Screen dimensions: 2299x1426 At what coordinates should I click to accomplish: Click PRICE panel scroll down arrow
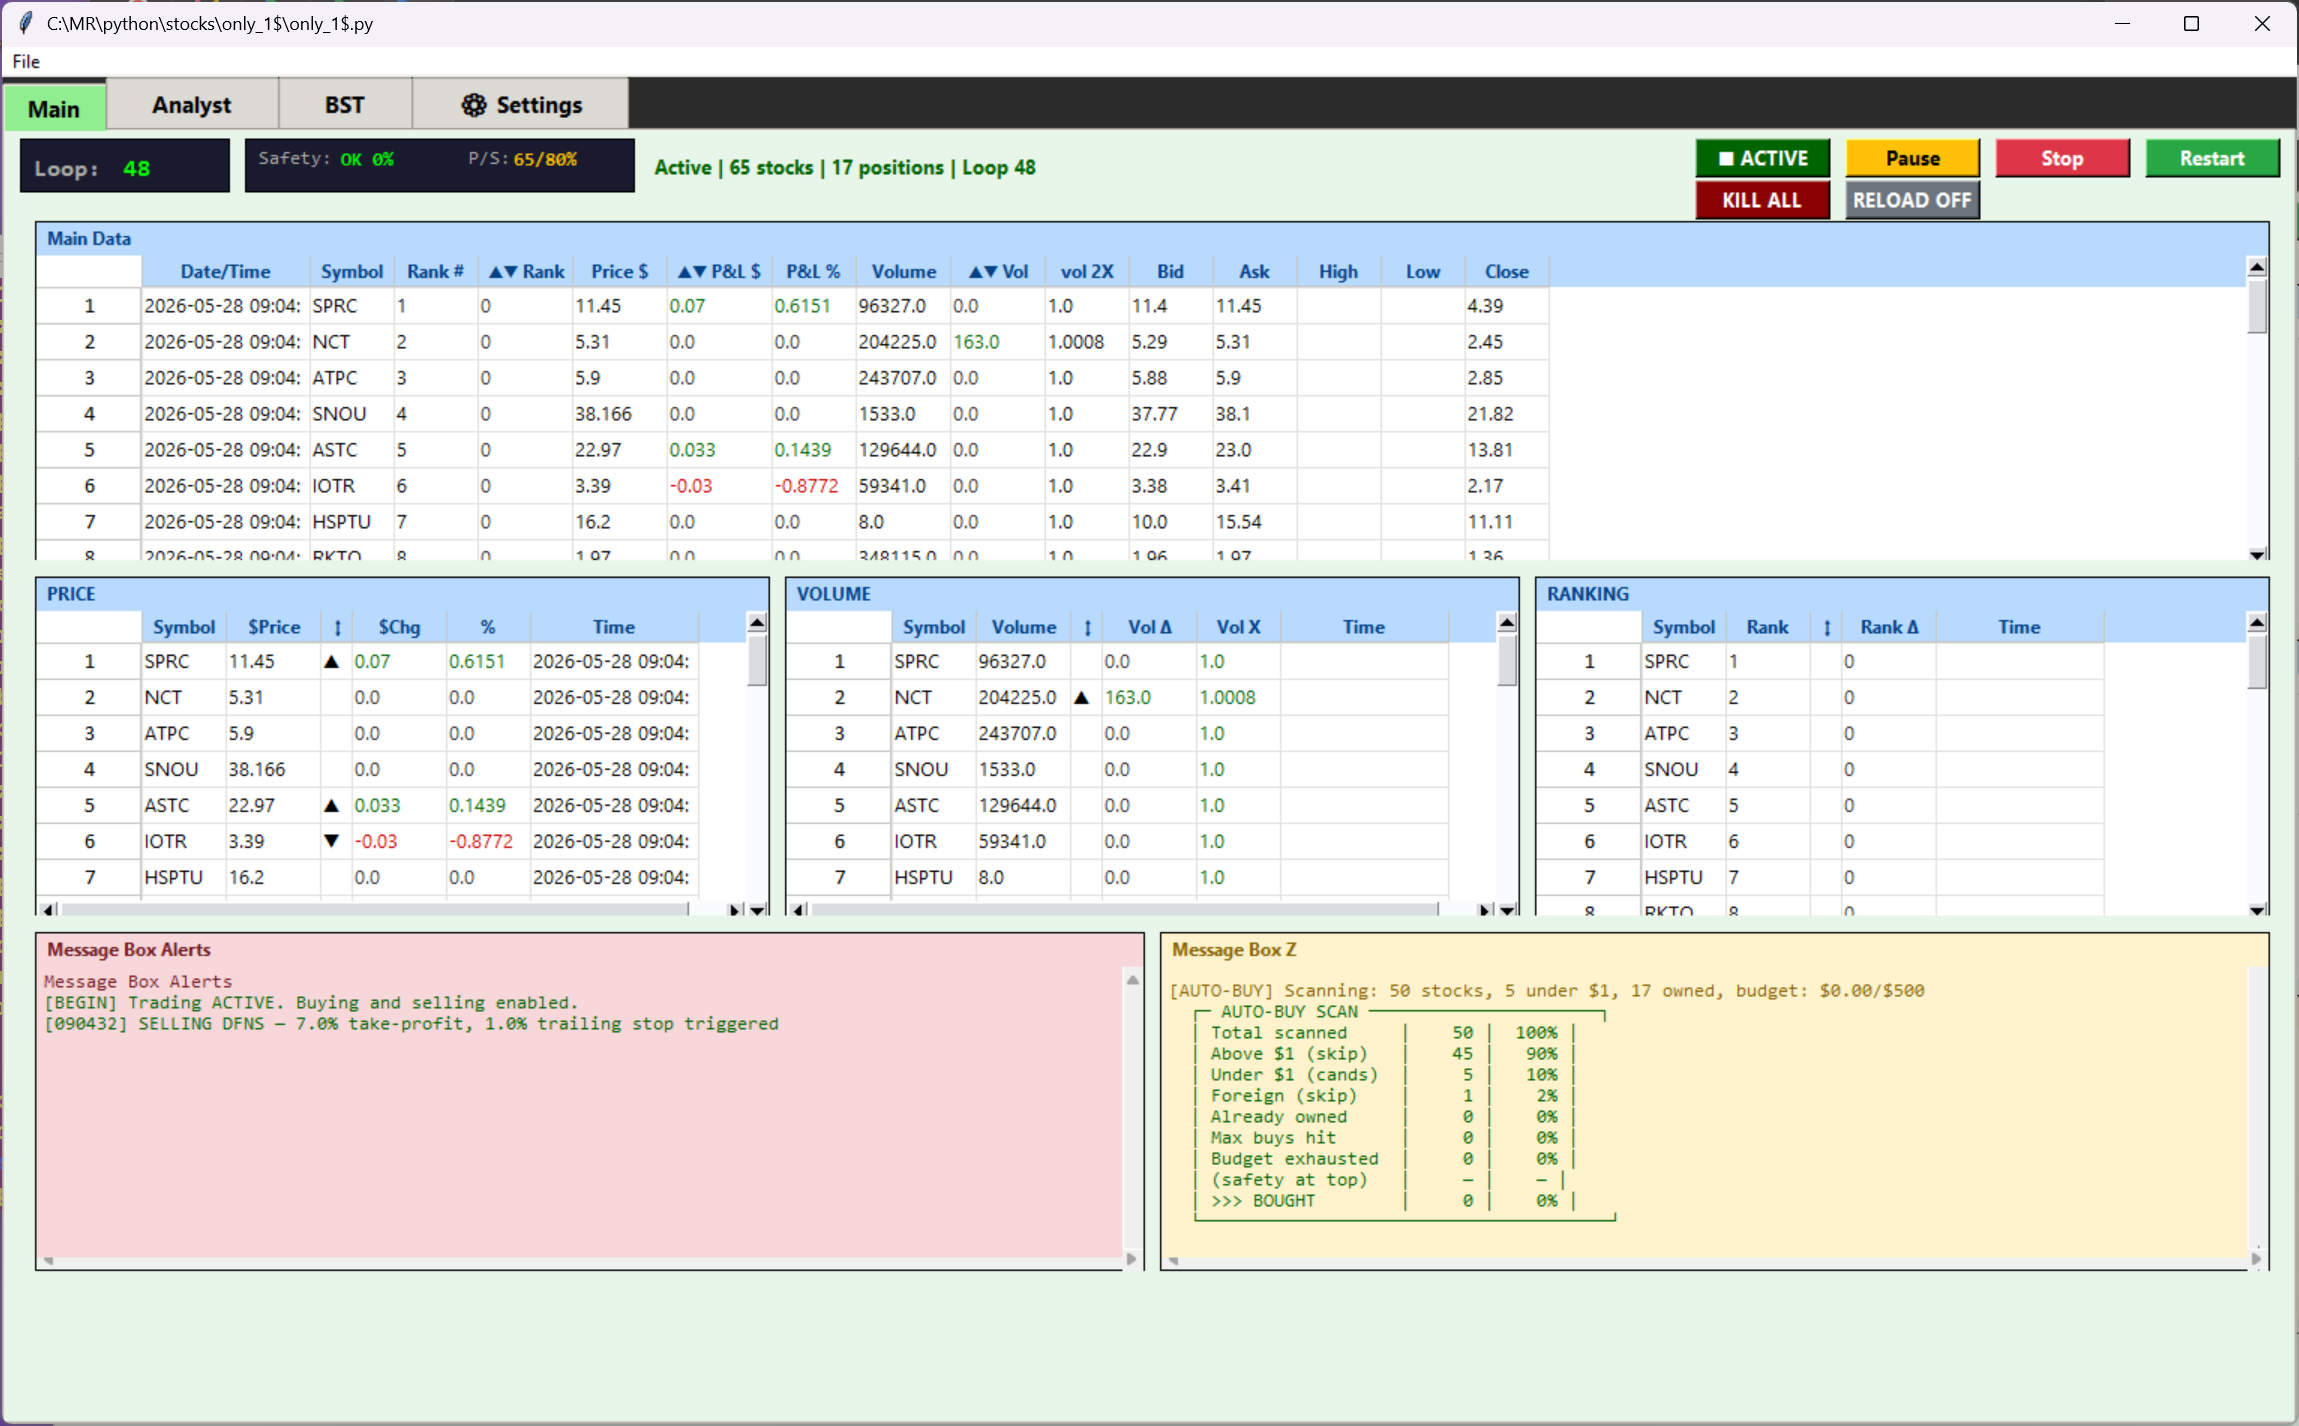tap(757, 909)
